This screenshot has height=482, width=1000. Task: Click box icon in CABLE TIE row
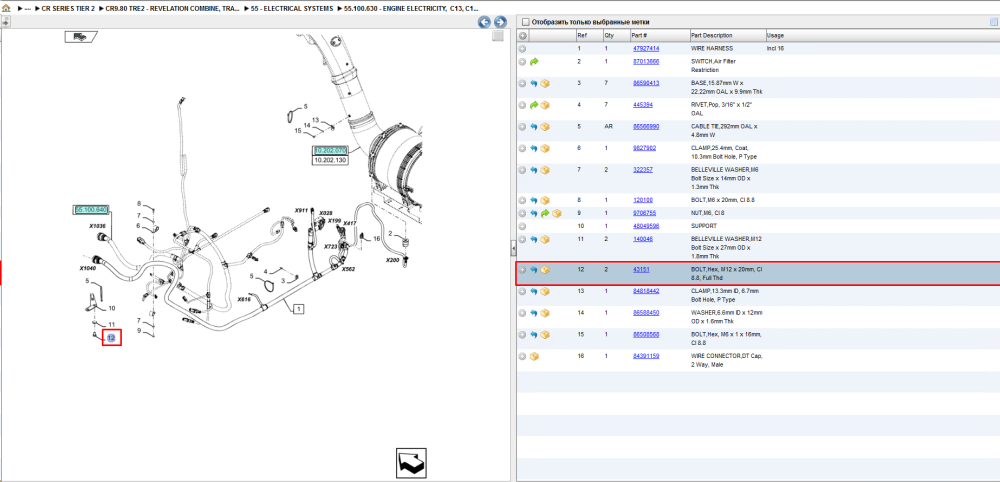tap(545, 127)
